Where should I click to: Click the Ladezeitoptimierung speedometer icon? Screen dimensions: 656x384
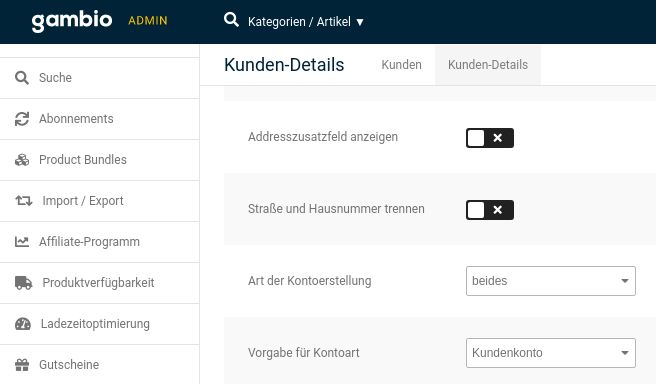click(x=23, y=324)
